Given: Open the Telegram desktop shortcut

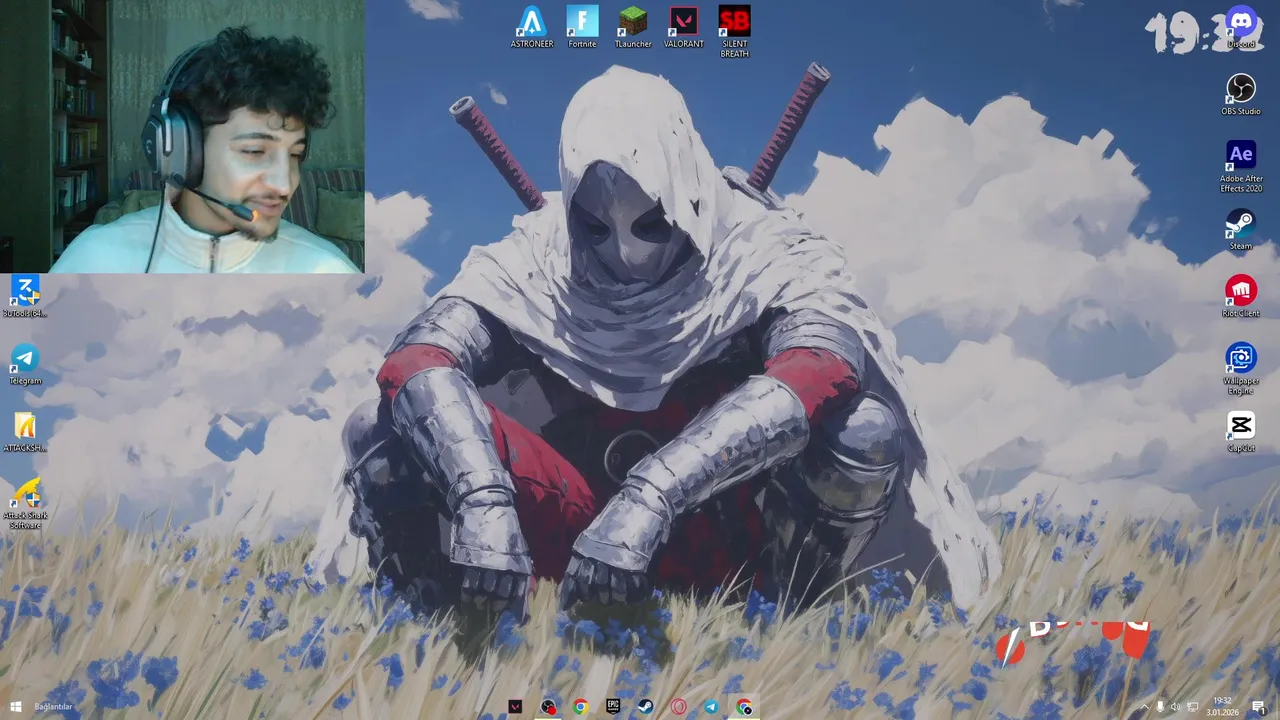Looking at the screenshot, I should click(25, 363).
